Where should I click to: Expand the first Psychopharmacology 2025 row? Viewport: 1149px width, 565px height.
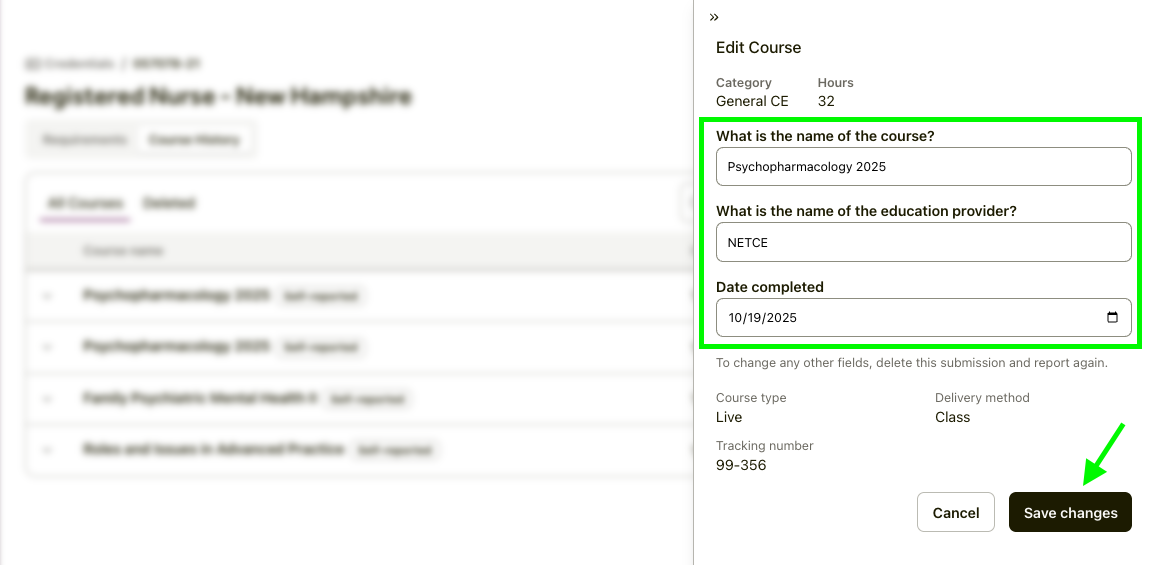pyautogui.click(x=46, y=296)
